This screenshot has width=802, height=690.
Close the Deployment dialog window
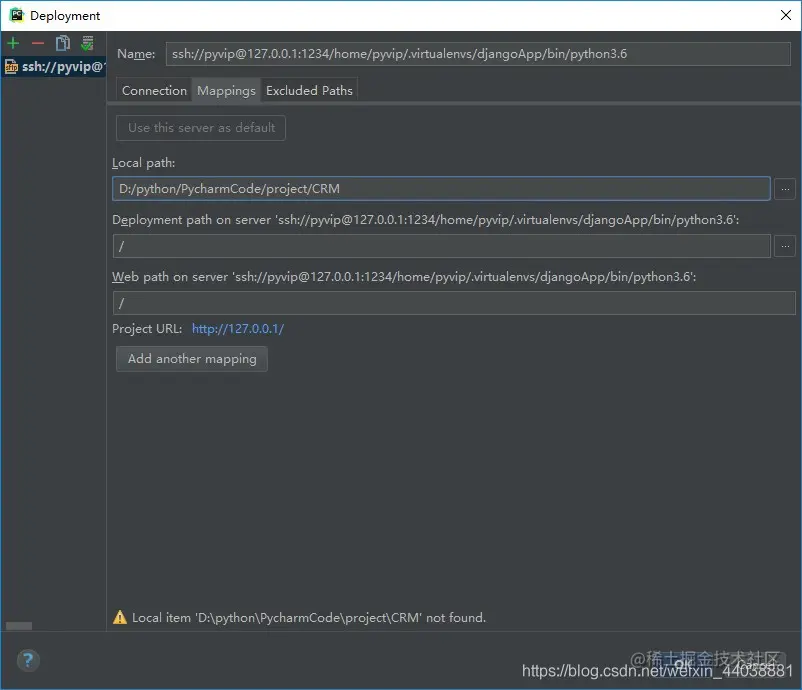coord(786,15)
